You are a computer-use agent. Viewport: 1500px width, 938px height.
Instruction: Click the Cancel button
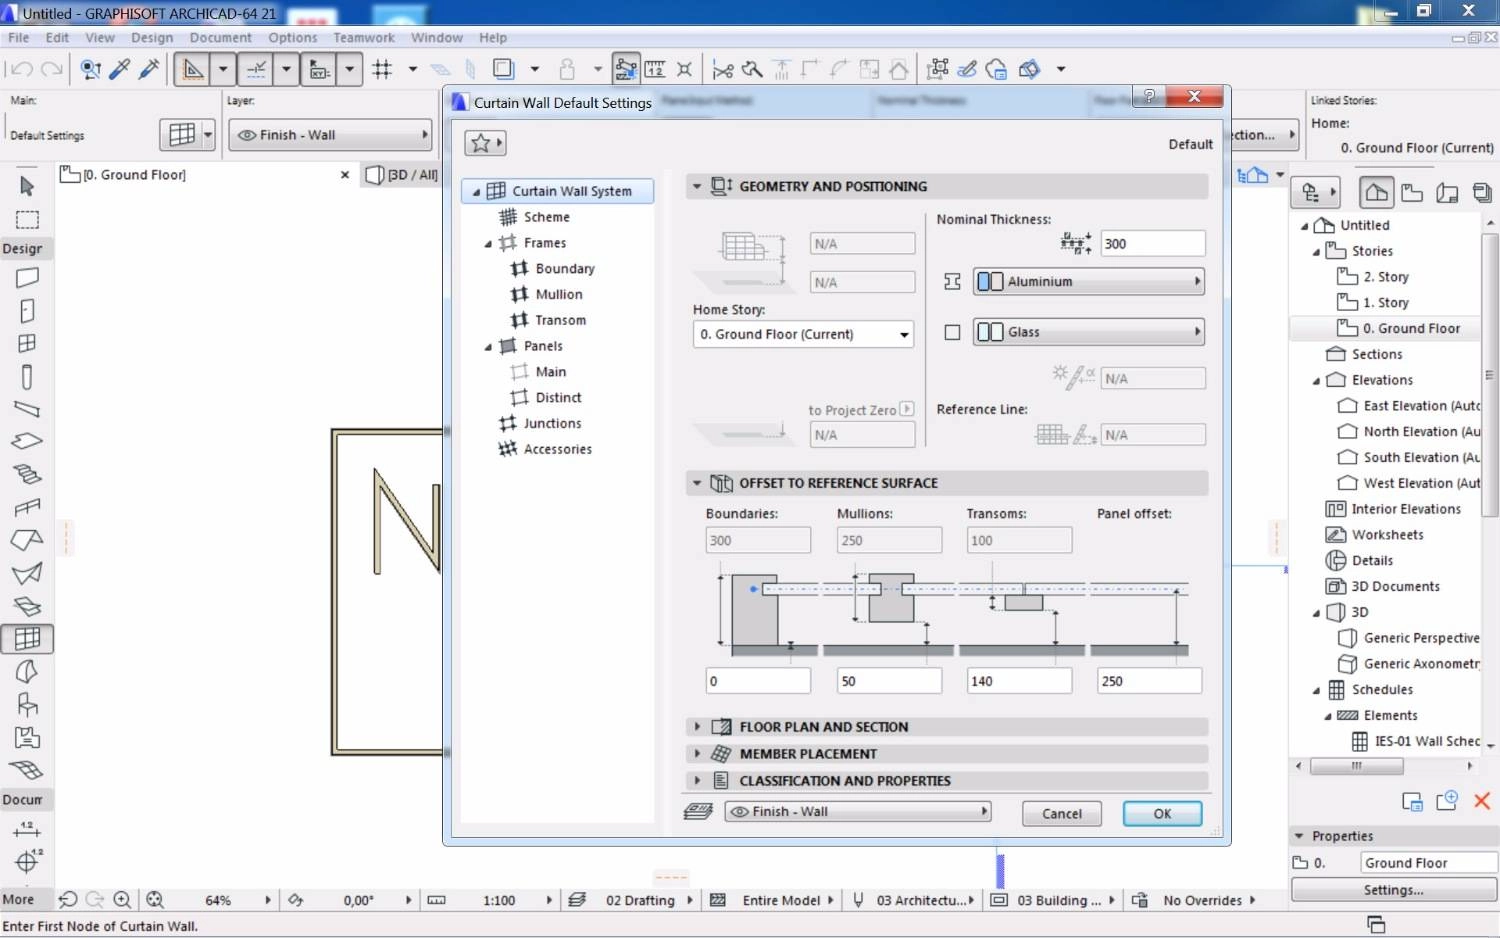pos(1062,814)
